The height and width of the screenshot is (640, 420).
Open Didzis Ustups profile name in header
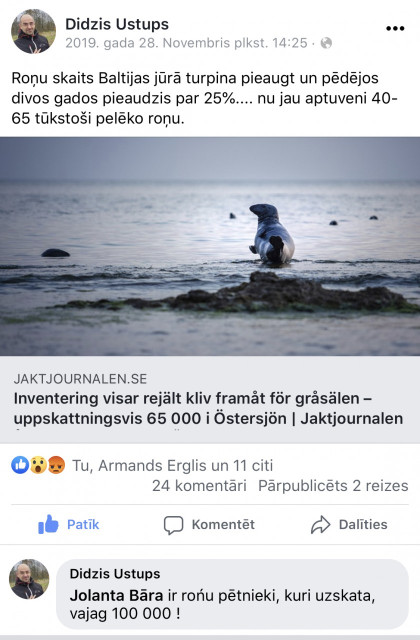point(117,24)
